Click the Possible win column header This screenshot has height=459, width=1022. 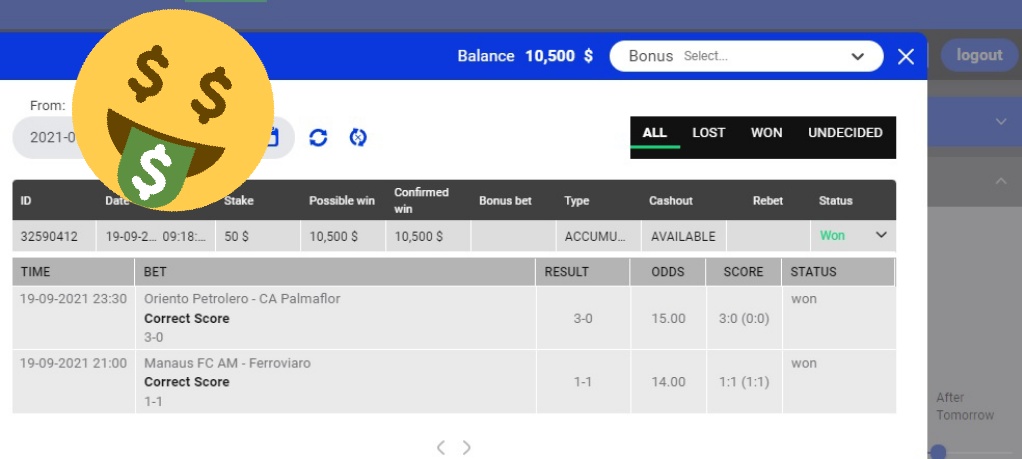point(342,201)
